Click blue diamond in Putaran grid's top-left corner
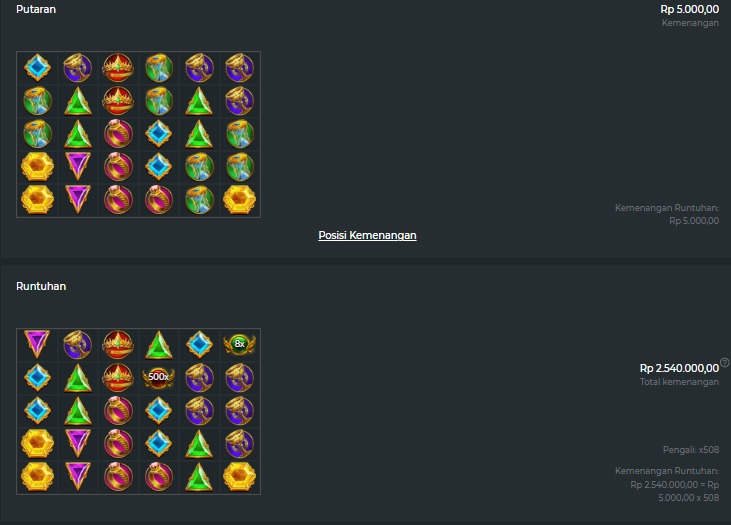This screenshot has height=525, width=731. [x=37, y=68]
